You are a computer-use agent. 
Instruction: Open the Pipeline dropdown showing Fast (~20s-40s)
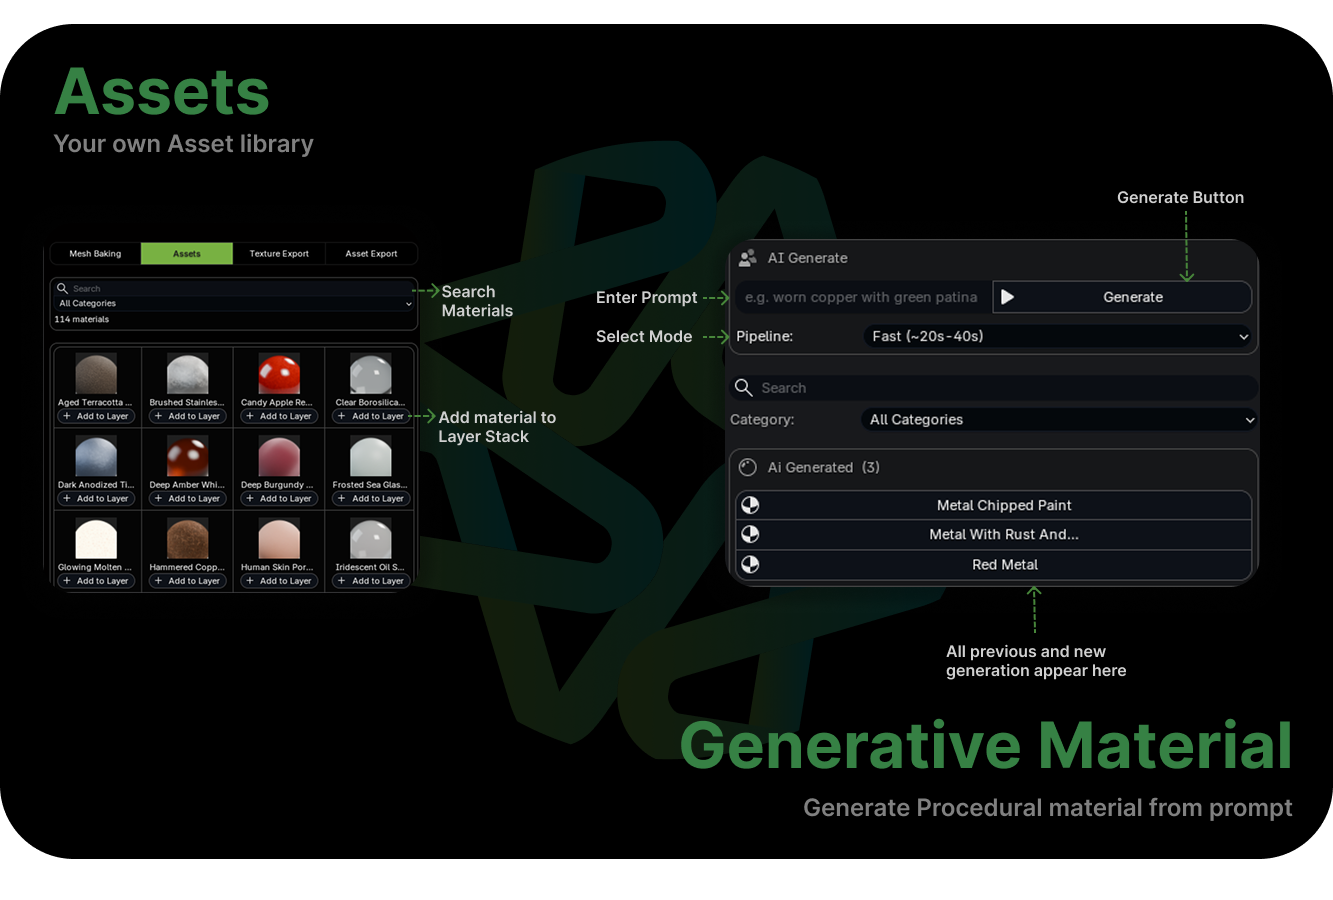pyautogui.click(x=1058, y=336)
